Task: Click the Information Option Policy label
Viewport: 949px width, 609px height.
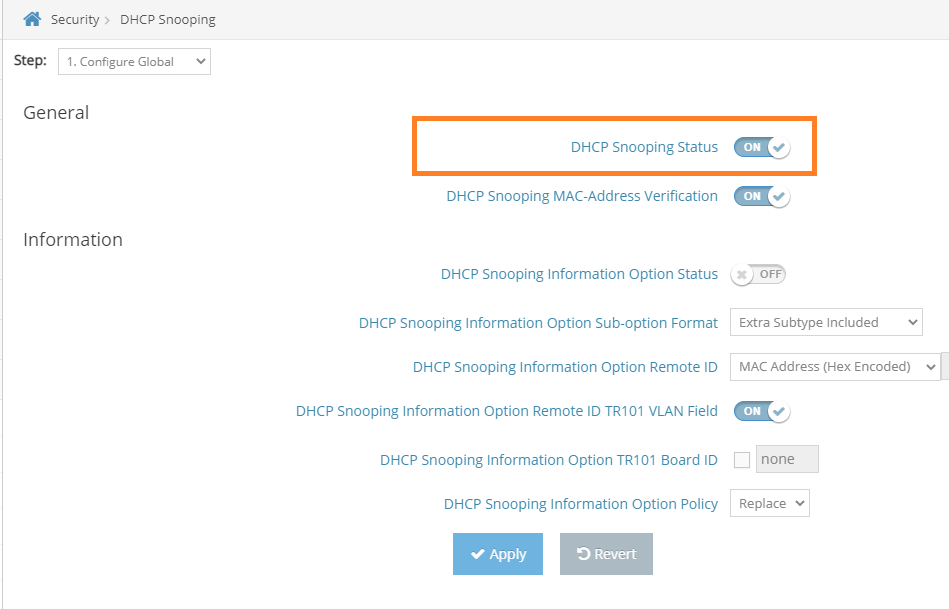Action: (581, 504)
